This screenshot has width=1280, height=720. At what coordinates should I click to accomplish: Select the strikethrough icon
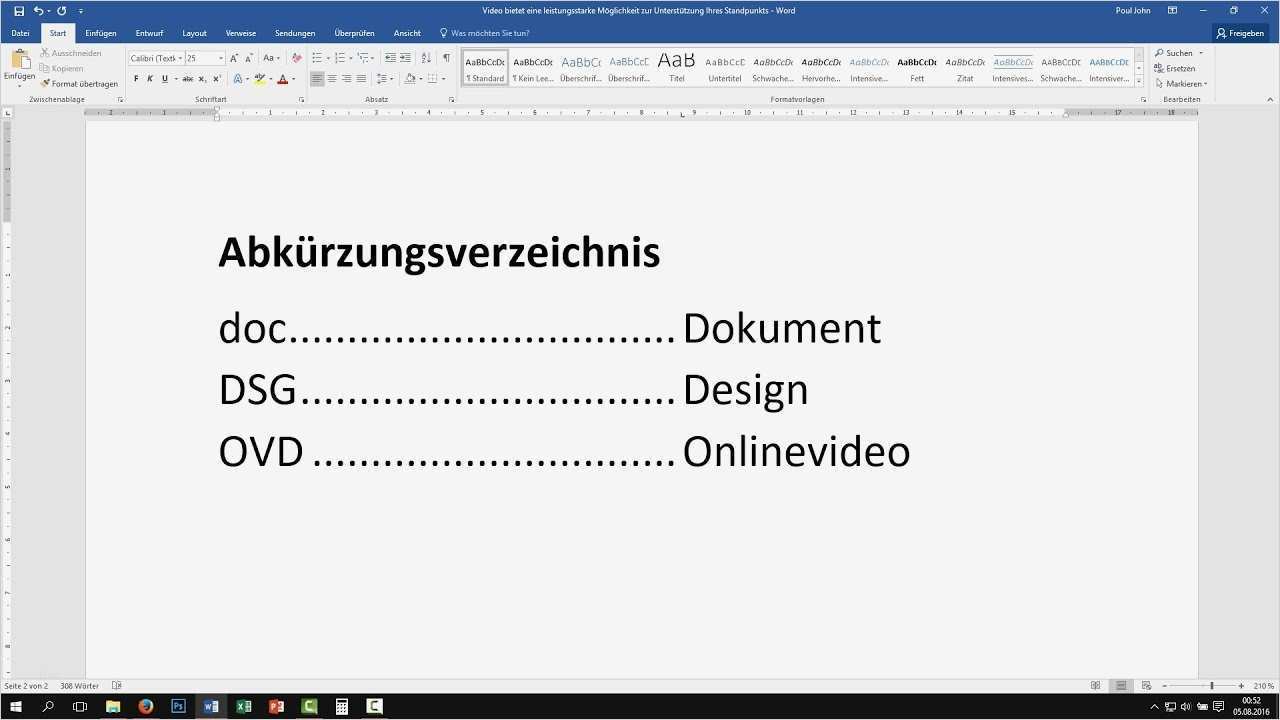[188, 78]
